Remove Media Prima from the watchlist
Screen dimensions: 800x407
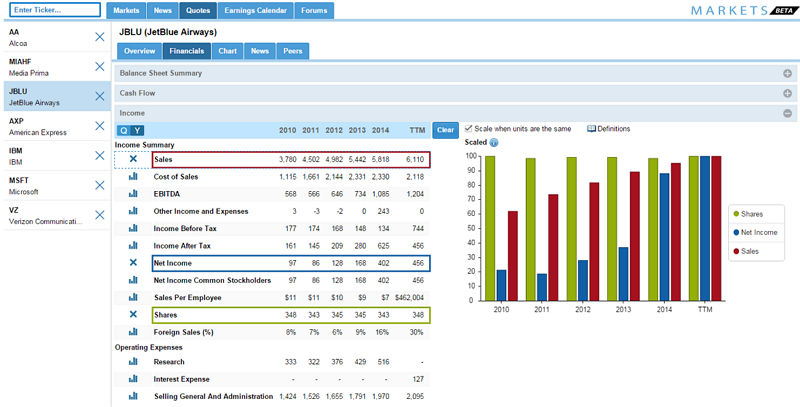click(100, 66)
